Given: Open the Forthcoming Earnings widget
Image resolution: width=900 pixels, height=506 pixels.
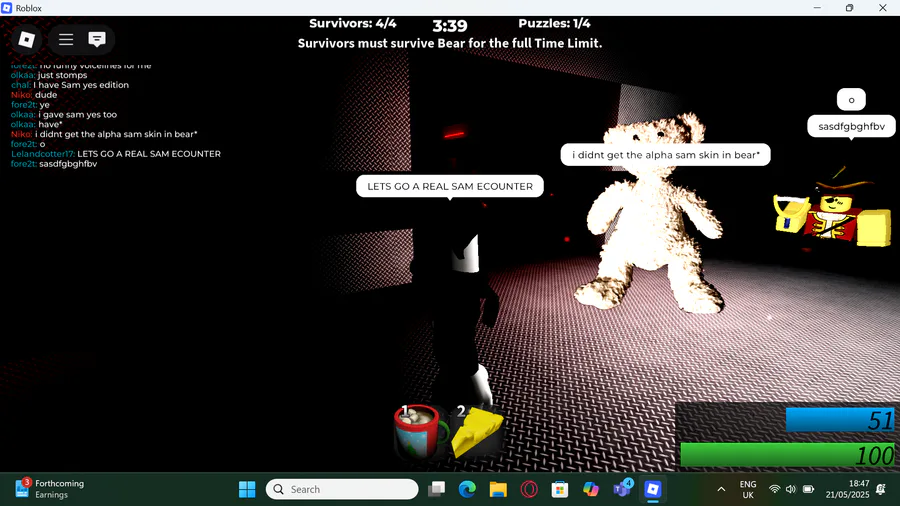Looking at the screenshot, I should coord(49,489).
